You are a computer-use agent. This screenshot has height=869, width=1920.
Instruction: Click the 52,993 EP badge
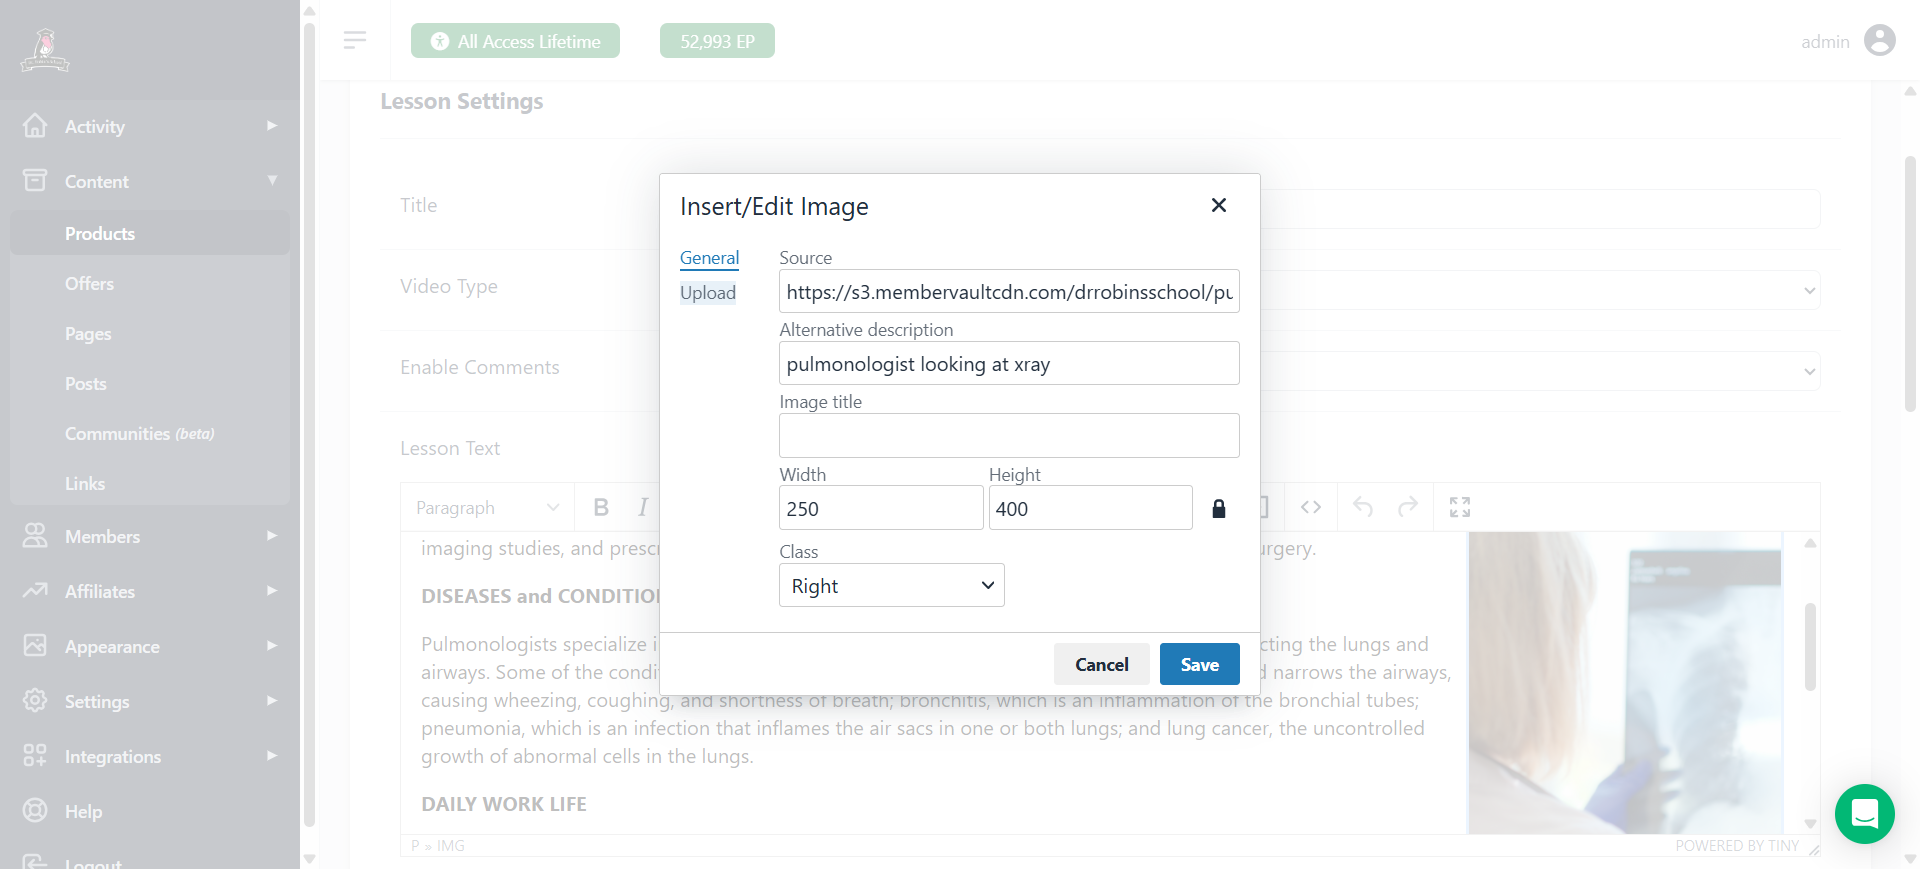717,41
